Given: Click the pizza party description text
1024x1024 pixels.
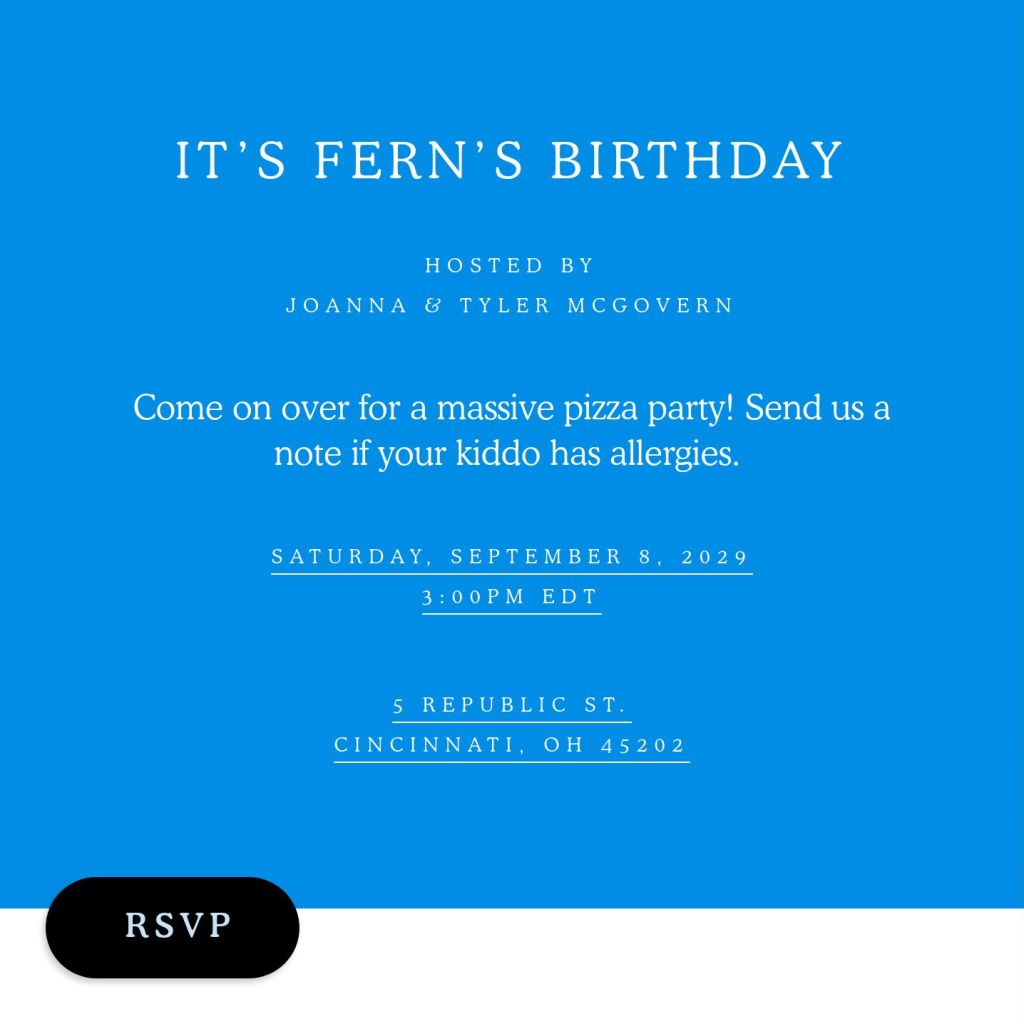Looking at the screenshot, I should pyautogui.click(x=511, y=408).
